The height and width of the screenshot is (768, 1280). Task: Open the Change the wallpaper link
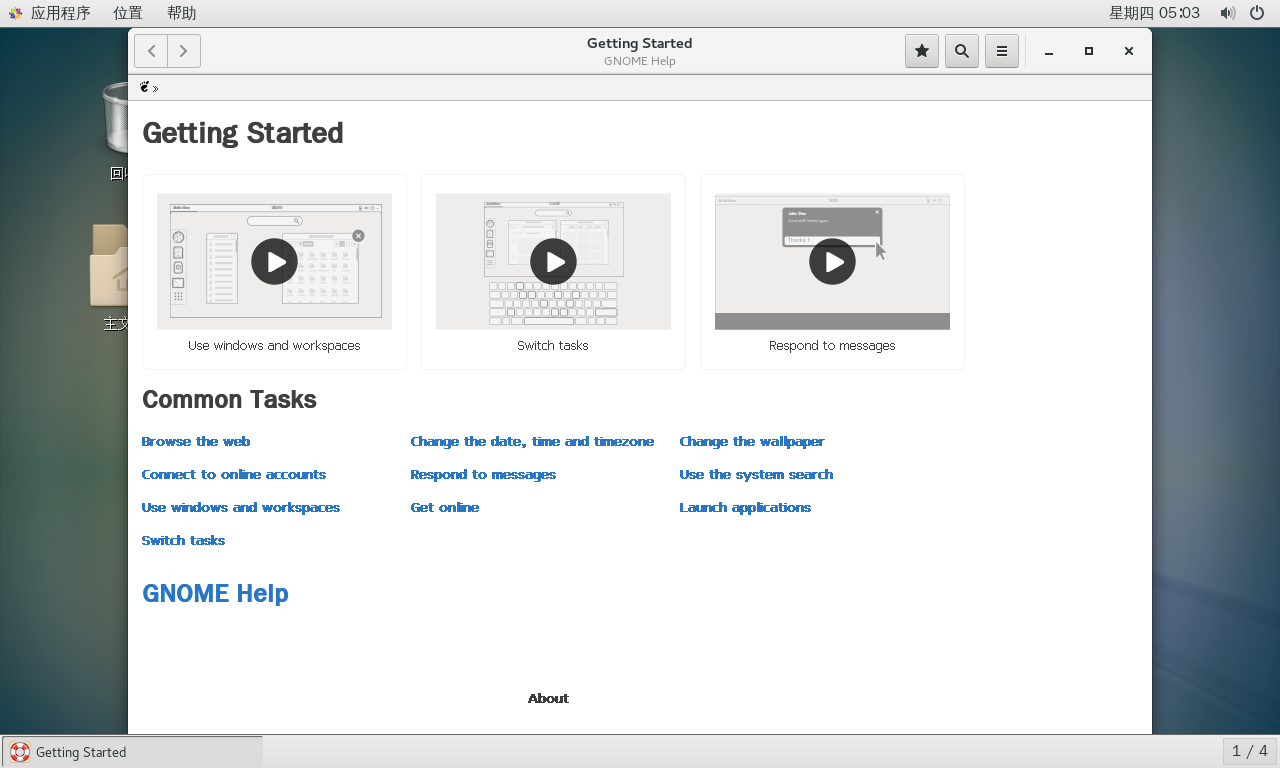click(752, 441)
